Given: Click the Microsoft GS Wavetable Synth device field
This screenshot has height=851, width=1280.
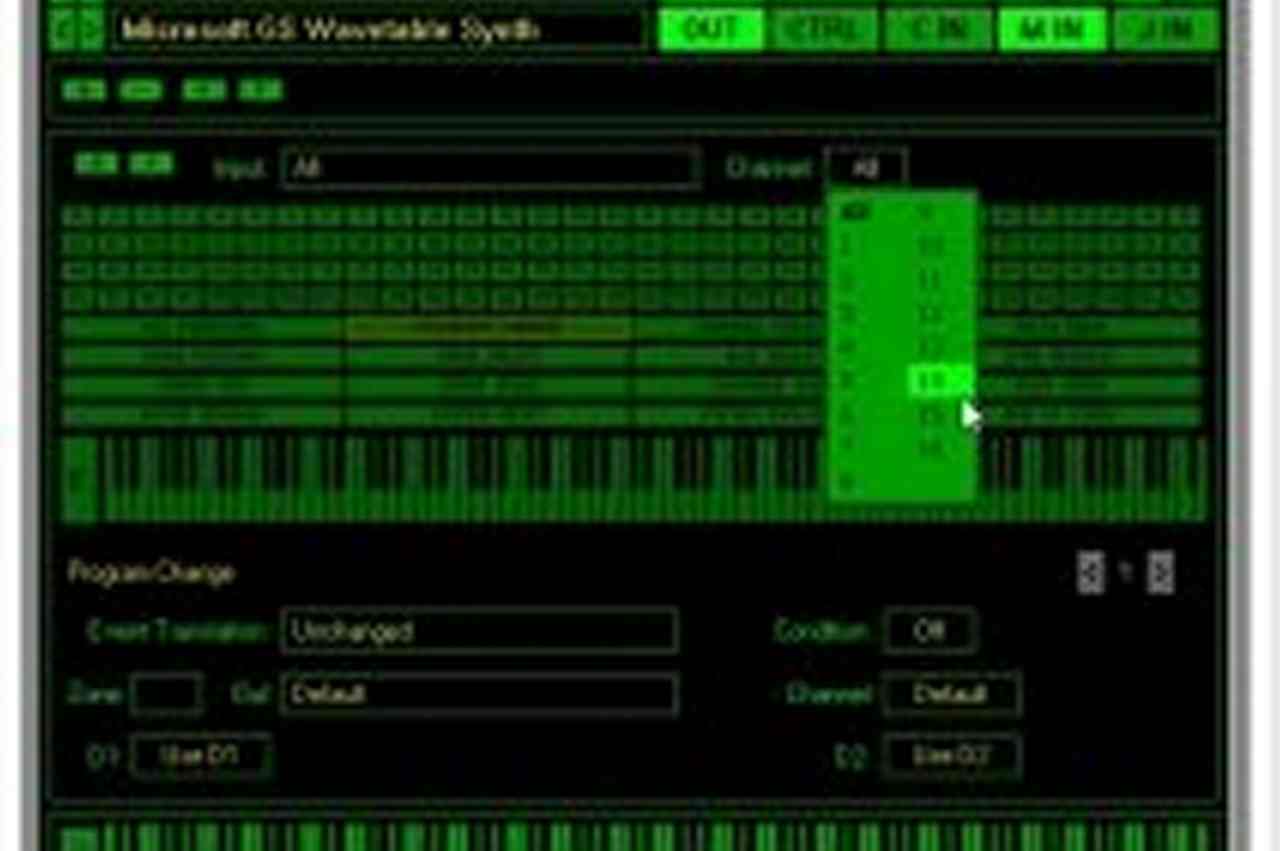Looking at the screenshot, I should click(x=378, y=29).
